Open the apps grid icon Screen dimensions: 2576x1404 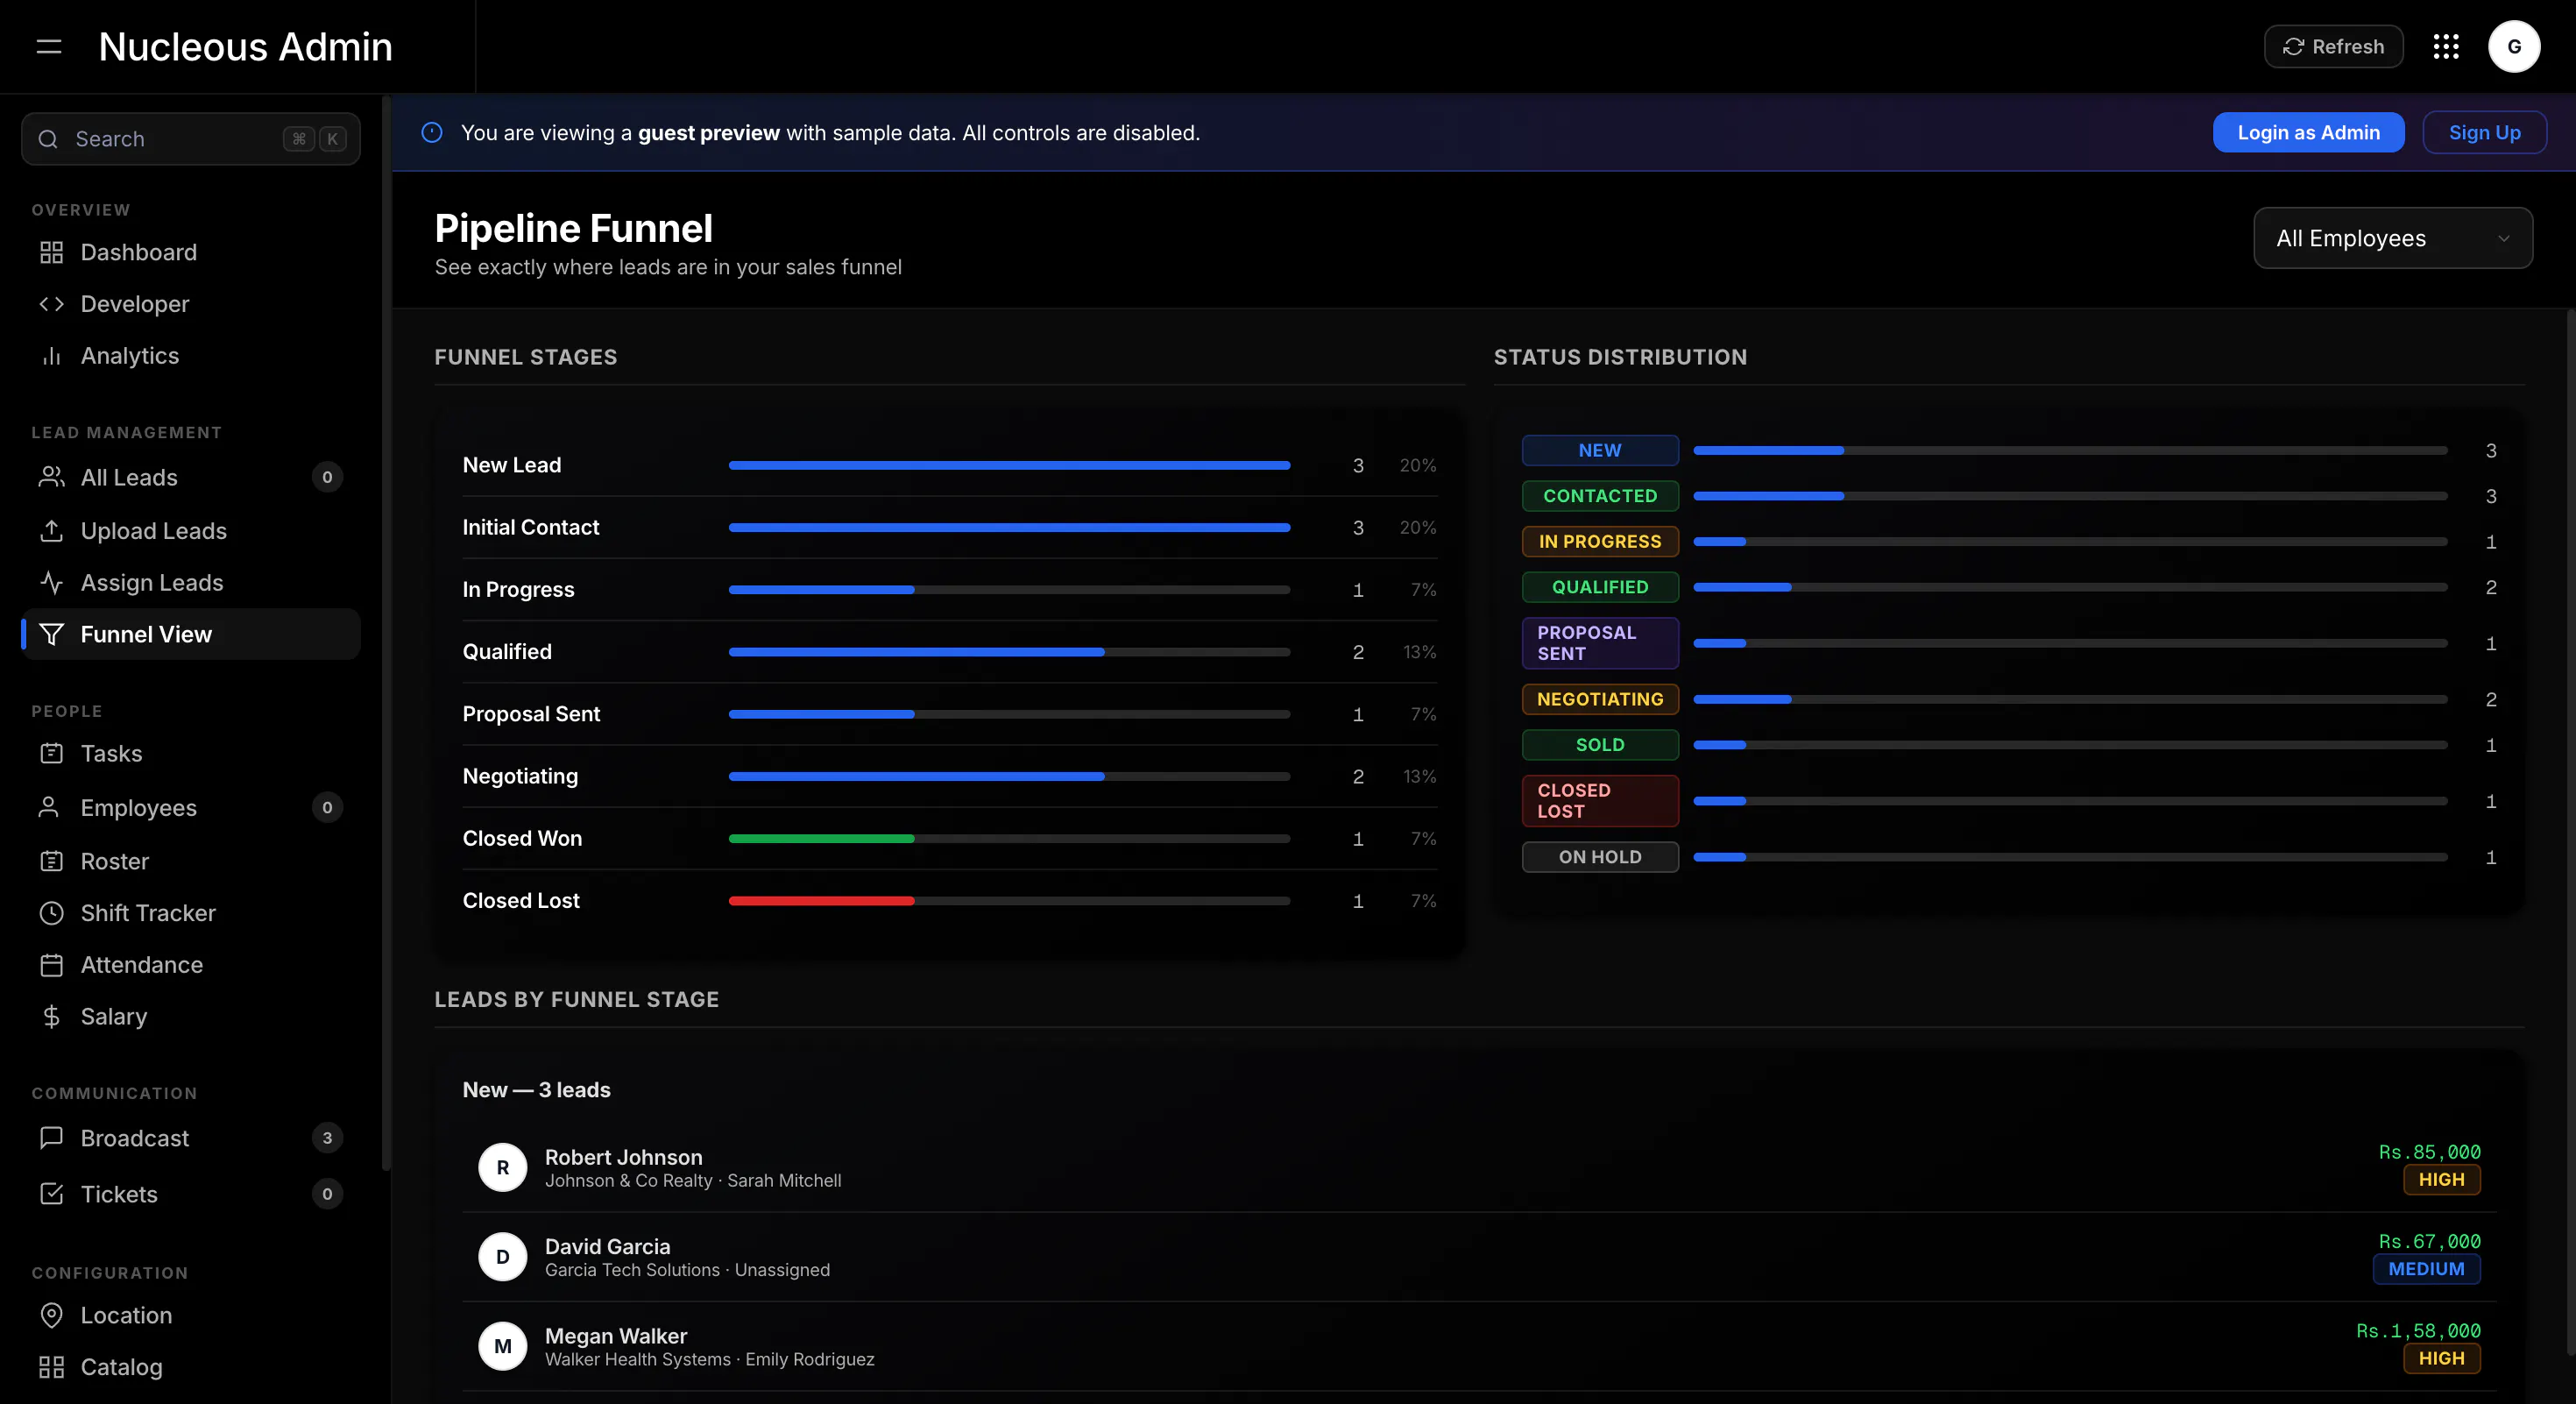pos(2446,47)
